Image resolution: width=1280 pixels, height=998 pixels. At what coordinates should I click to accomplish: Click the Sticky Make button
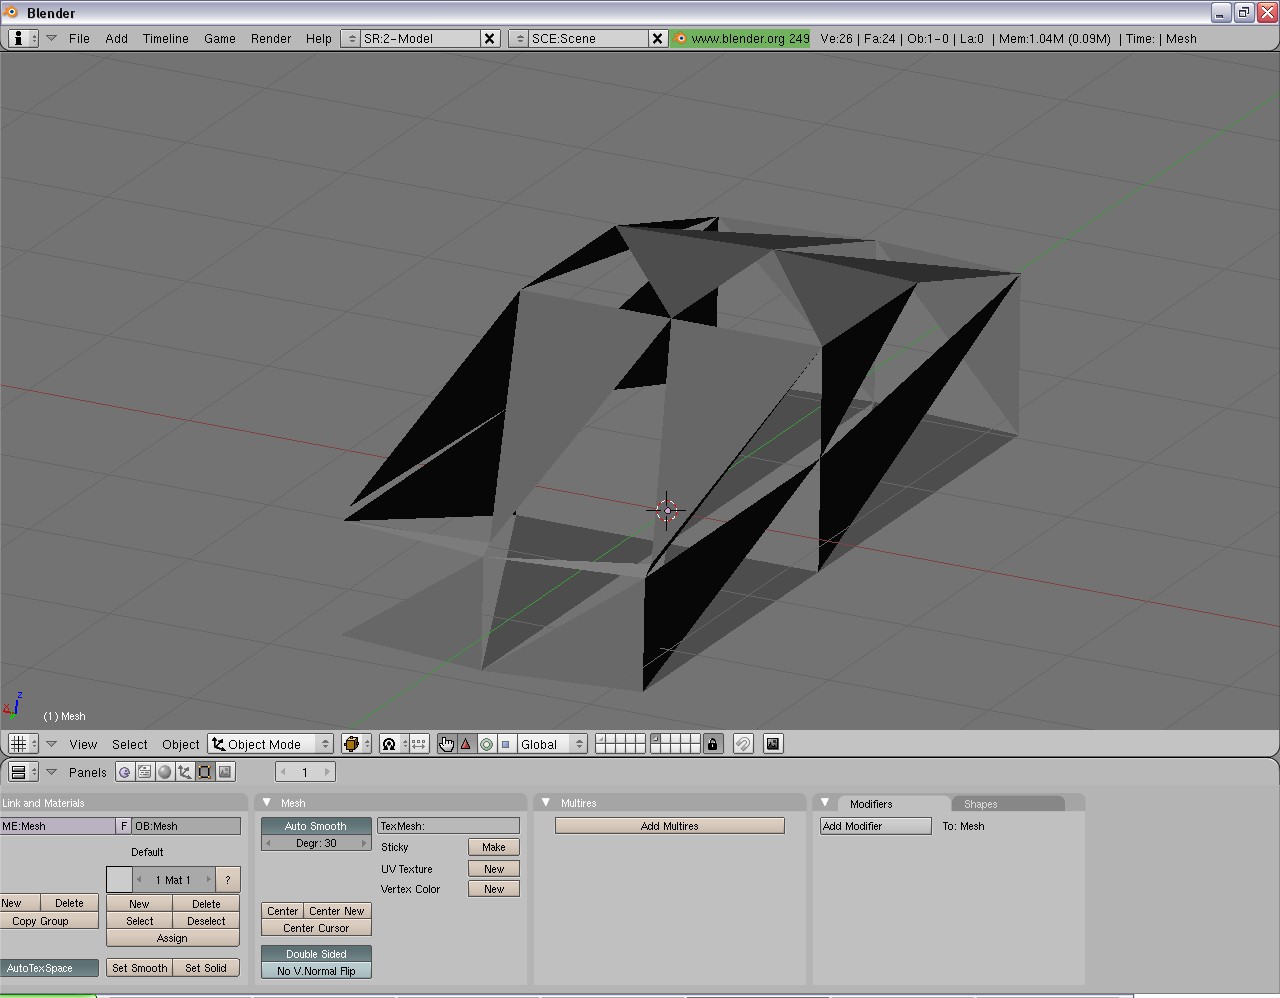(x=494, y=847)
